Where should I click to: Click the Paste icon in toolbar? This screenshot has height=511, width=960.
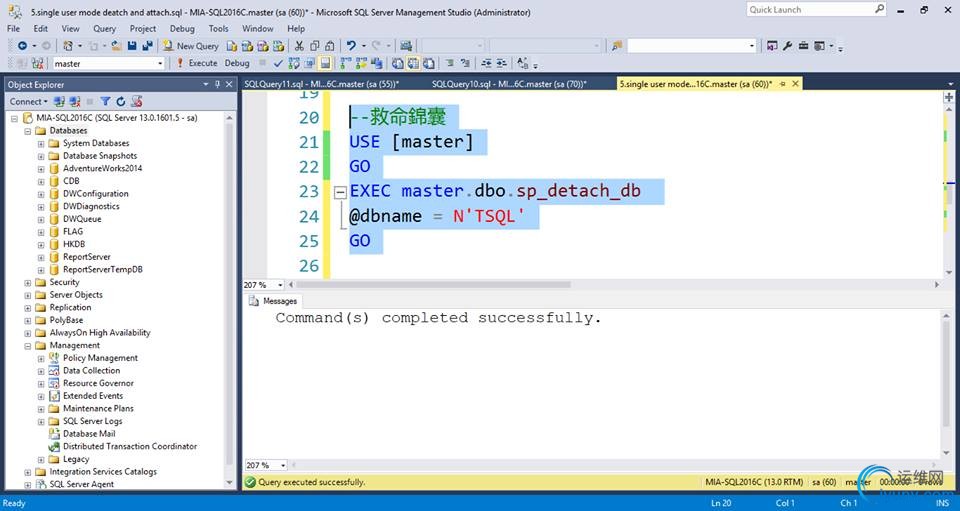[x=329, y=46]
